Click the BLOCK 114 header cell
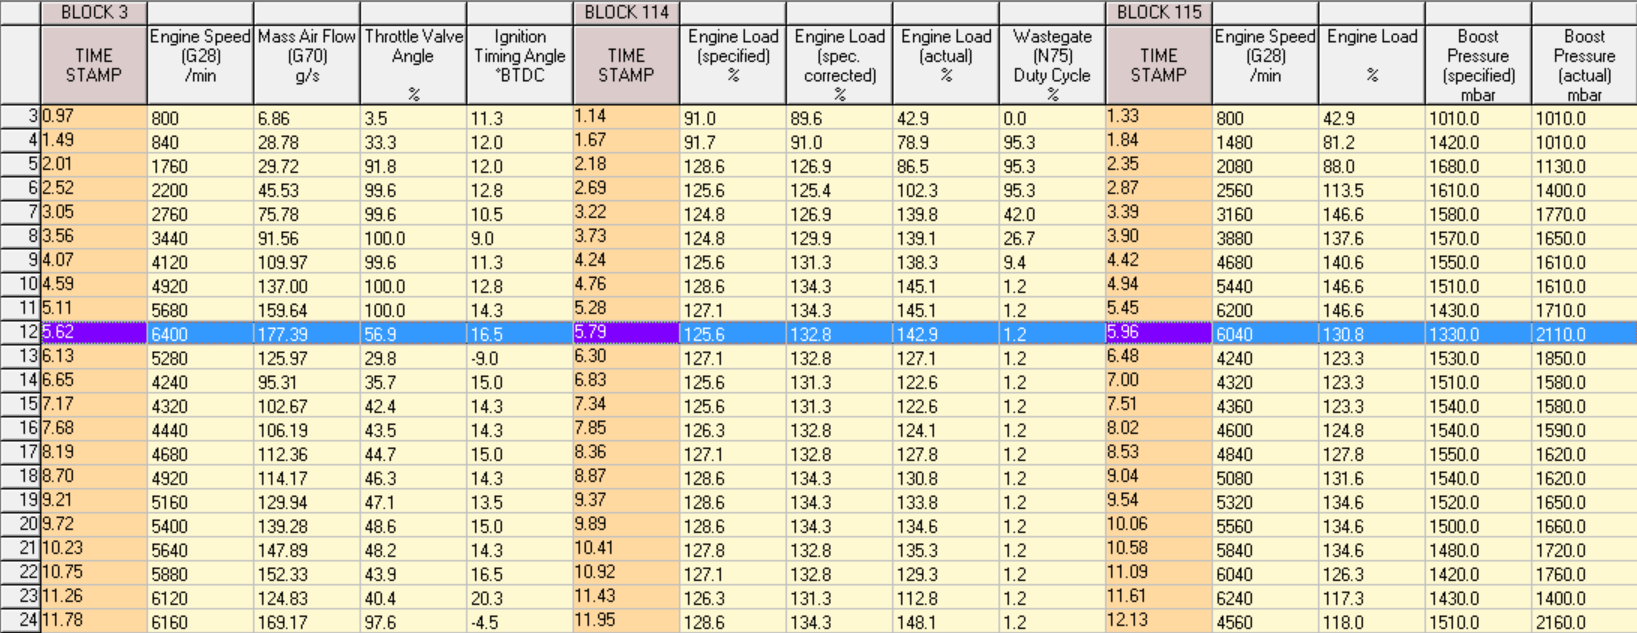The width and height of the screenshot is (1637, 633). 626,13
